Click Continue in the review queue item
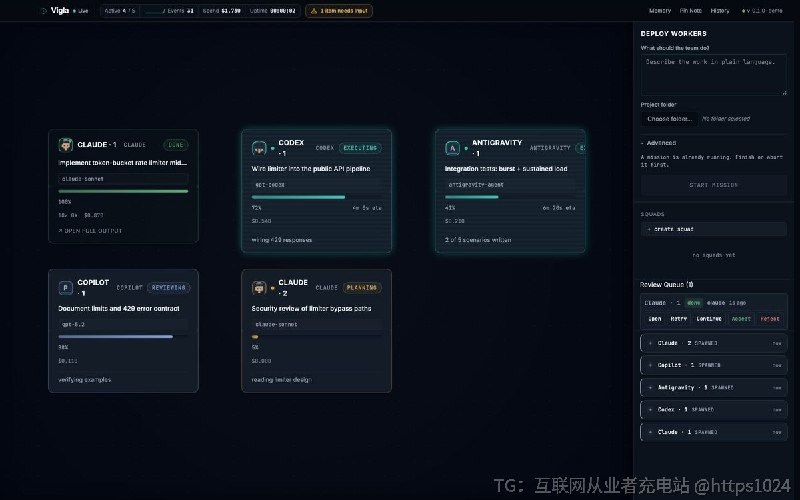 pos(709,319)
